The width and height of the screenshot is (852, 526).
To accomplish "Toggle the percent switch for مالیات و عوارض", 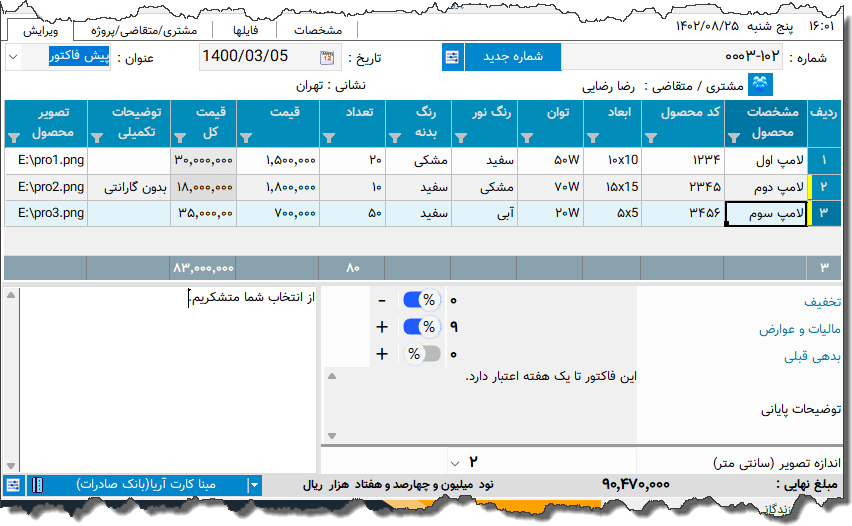I will click(x=422, y=327).
